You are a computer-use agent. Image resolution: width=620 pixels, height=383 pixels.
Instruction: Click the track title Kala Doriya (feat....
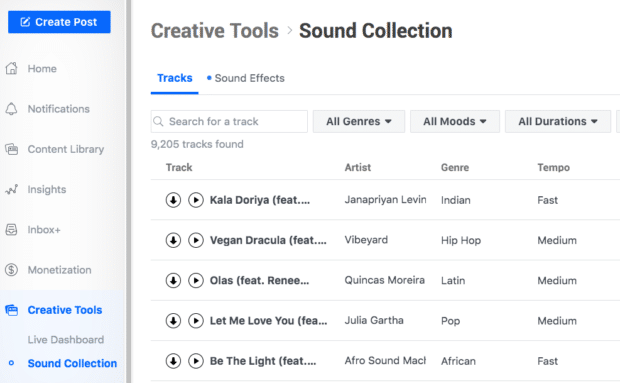pos(260,200)
